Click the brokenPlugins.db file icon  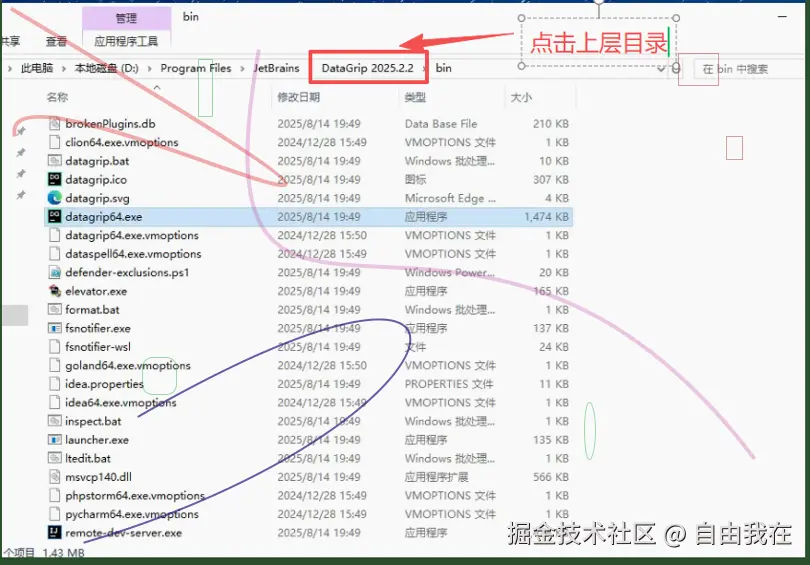pos(54,123)
